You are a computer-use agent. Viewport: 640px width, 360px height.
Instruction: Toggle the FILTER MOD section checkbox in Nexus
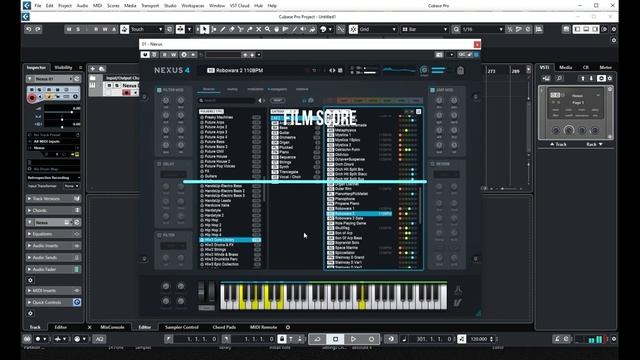(x=159, y=90)
